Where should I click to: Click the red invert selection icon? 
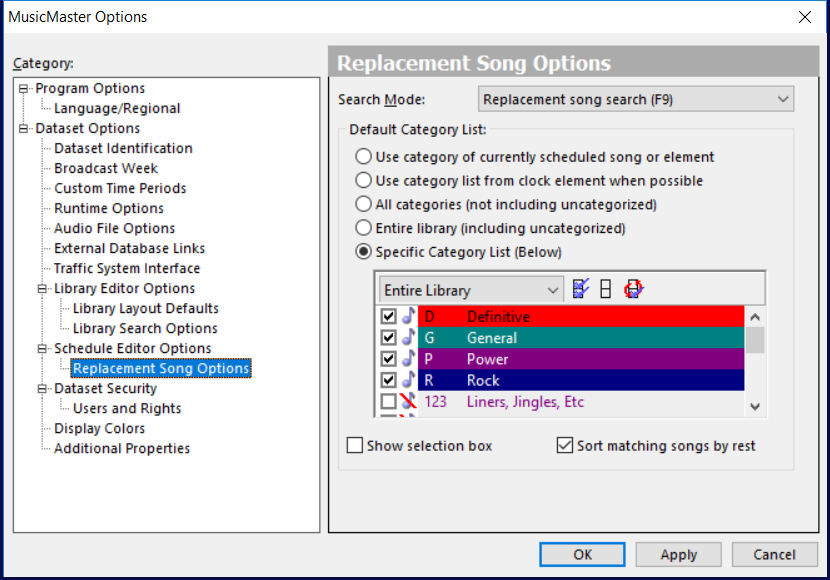coord(633,290)
